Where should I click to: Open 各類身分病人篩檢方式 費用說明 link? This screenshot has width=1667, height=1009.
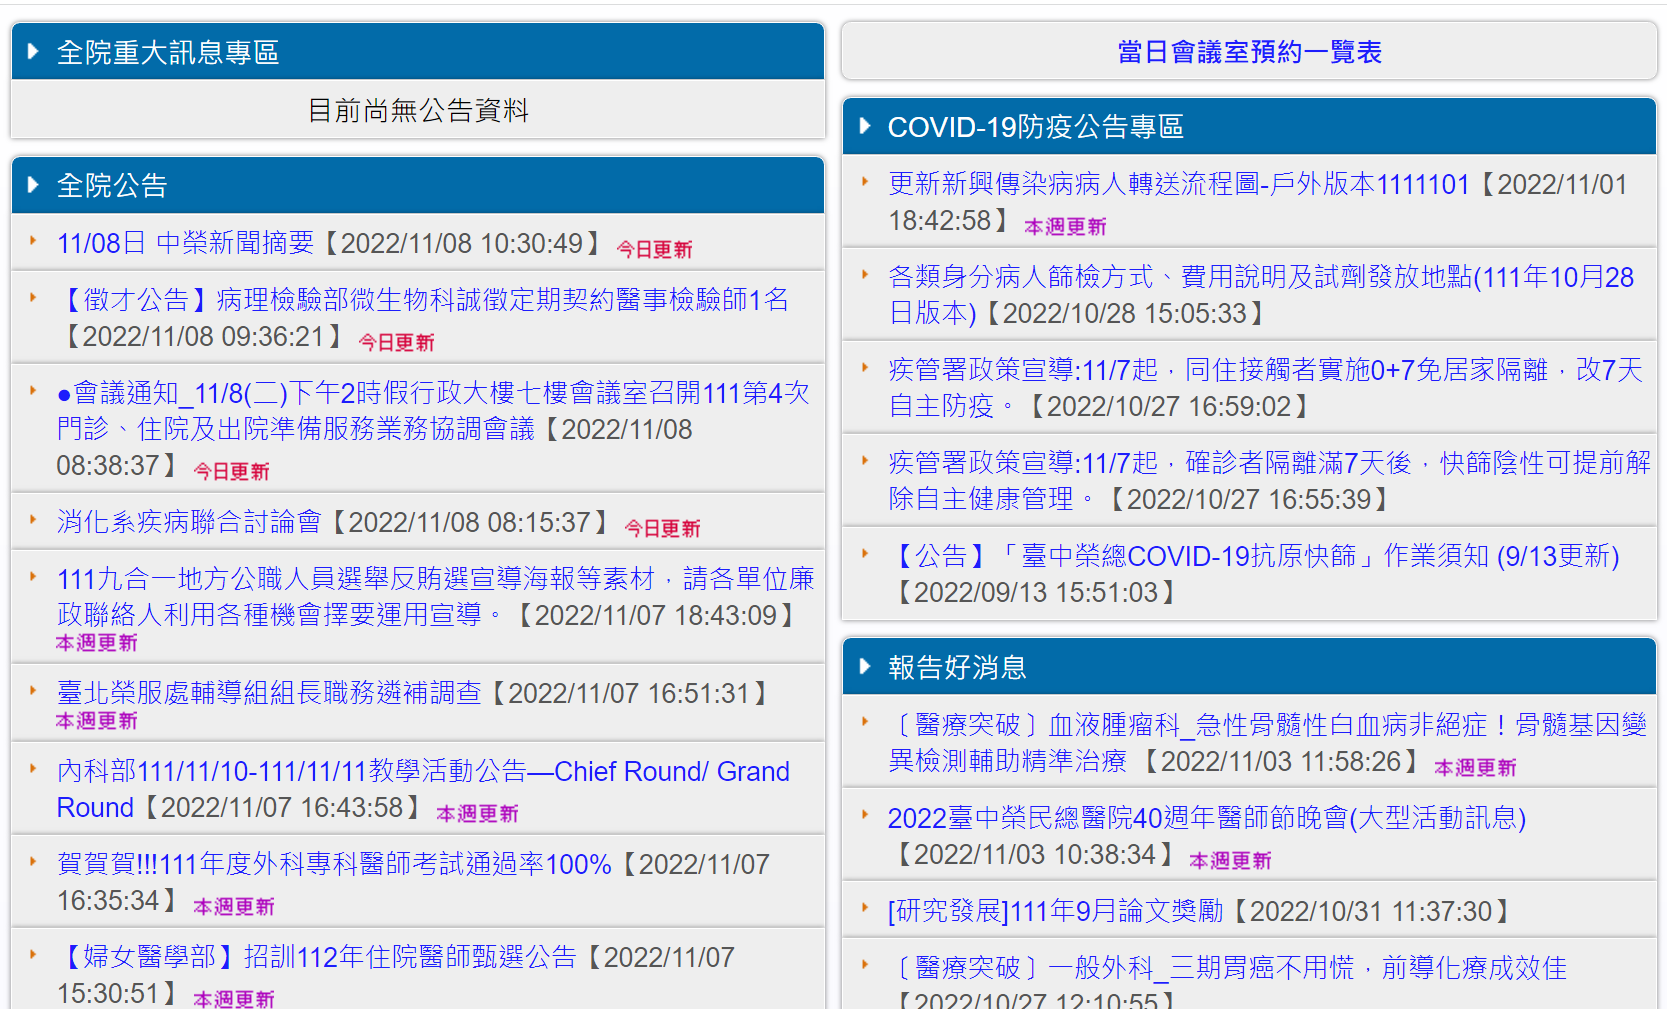click(1260, 277)
